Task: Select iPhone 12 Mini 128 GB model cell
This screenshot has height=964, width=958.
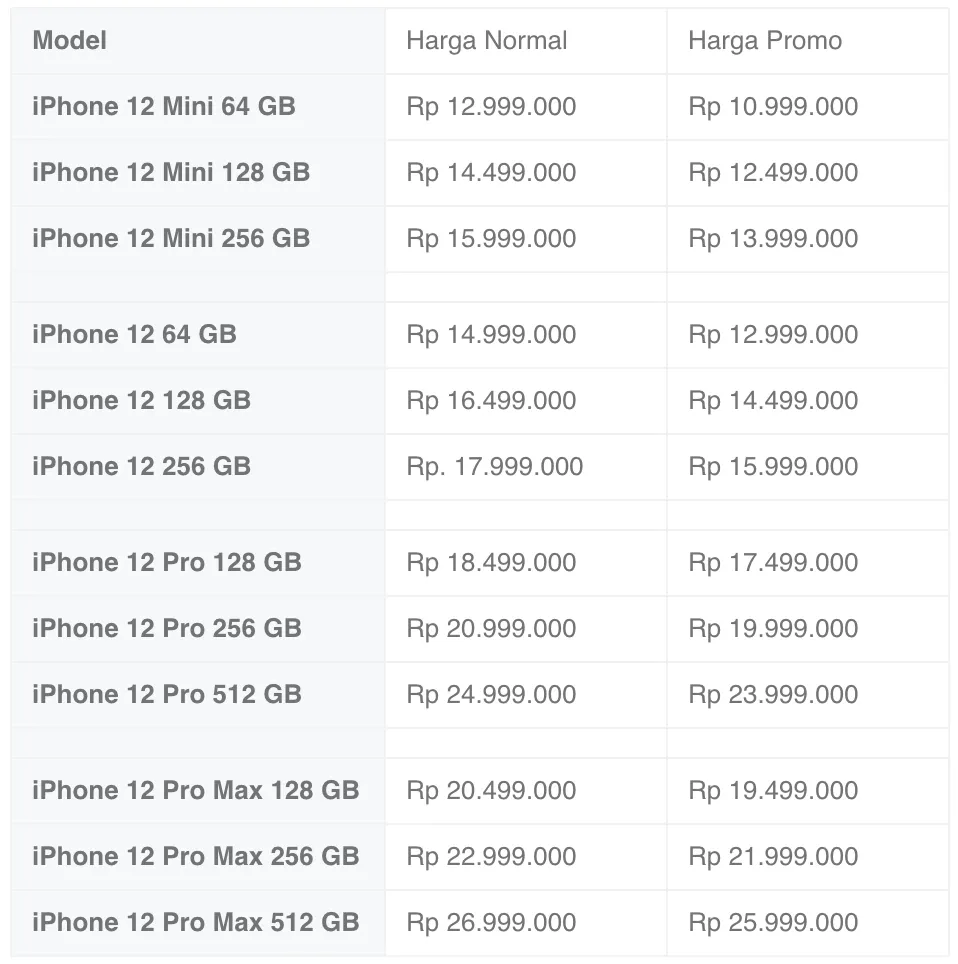Action: [x=171, y=173]
